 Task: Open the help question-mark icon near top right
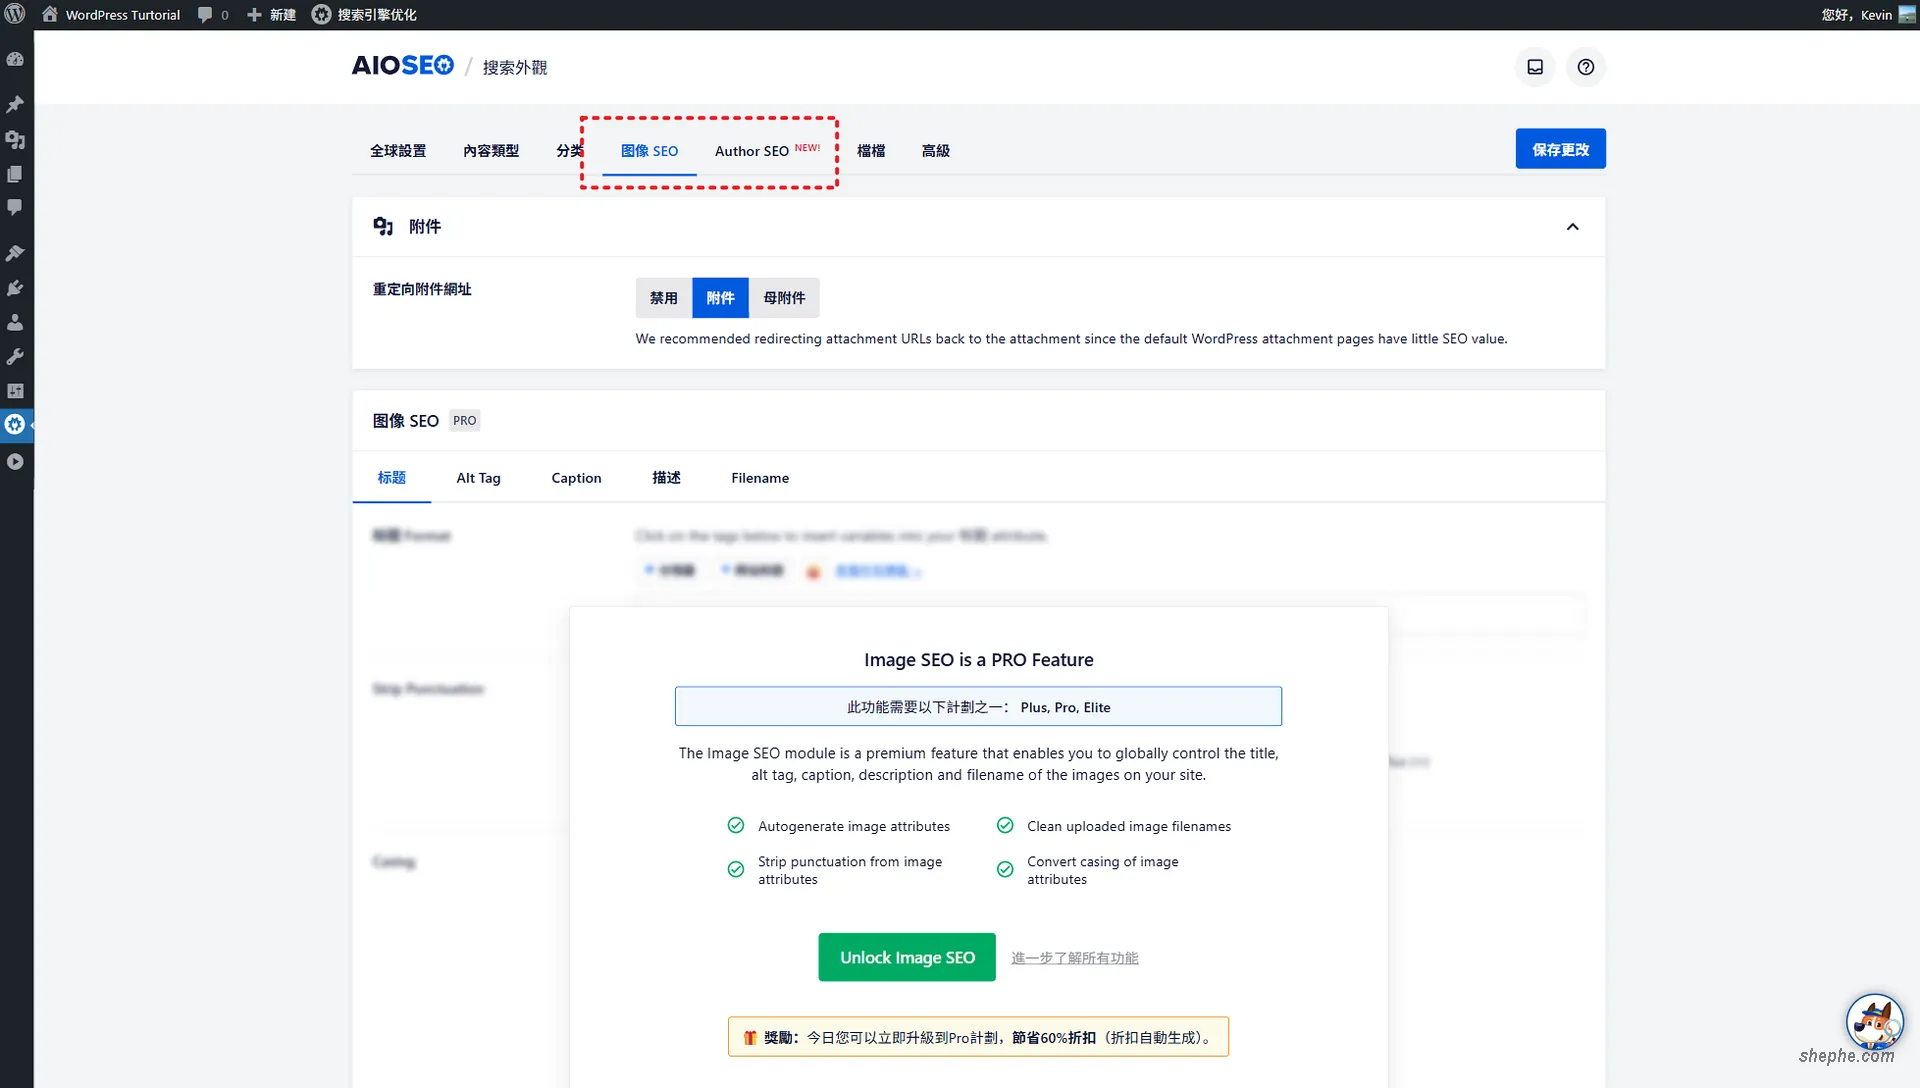pyautogui.click(x=1586, y=67)
